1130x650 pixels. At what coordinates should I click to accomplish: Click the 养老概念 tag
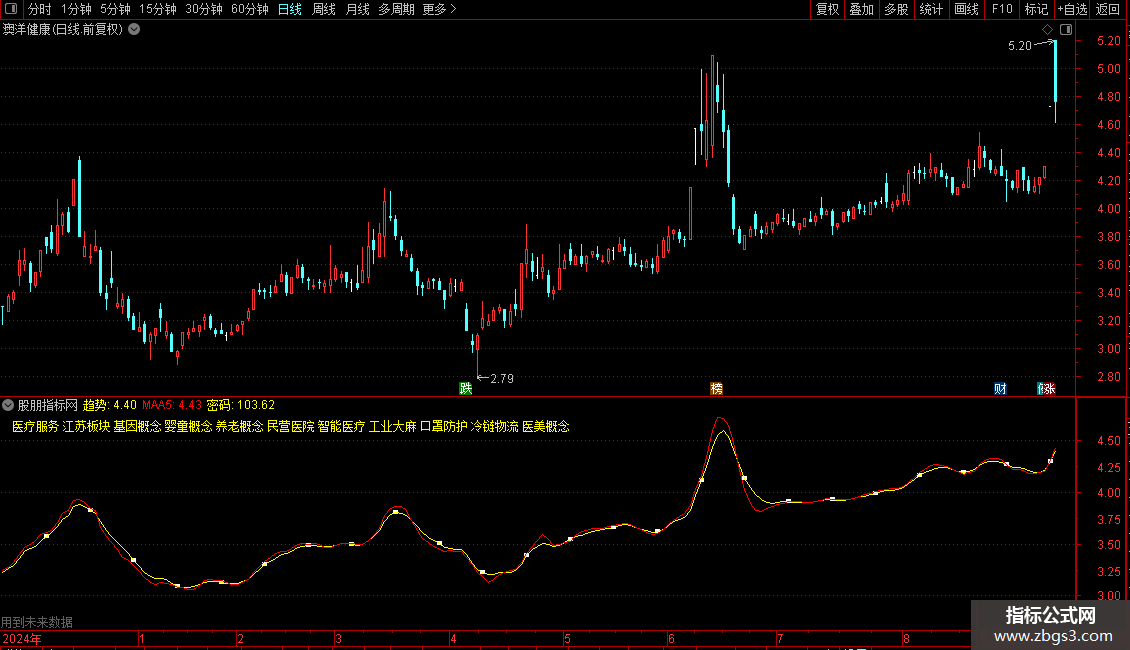(x=239, y=427)
